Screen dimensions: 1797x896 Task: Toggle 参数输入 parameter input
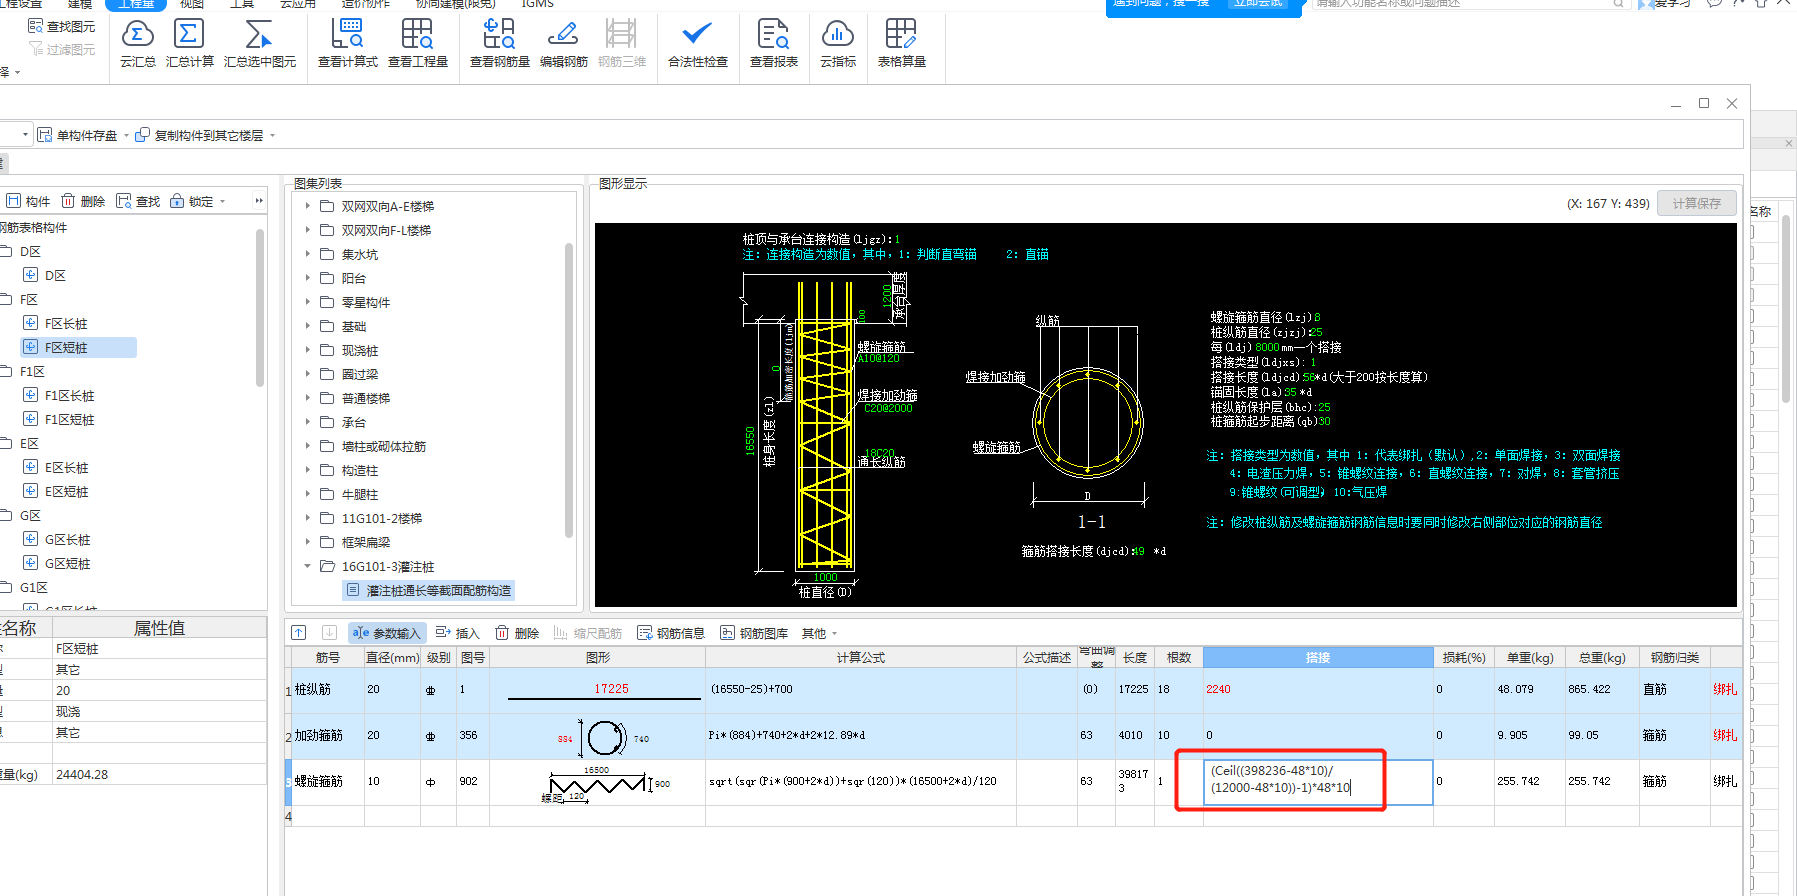(387, 633)
